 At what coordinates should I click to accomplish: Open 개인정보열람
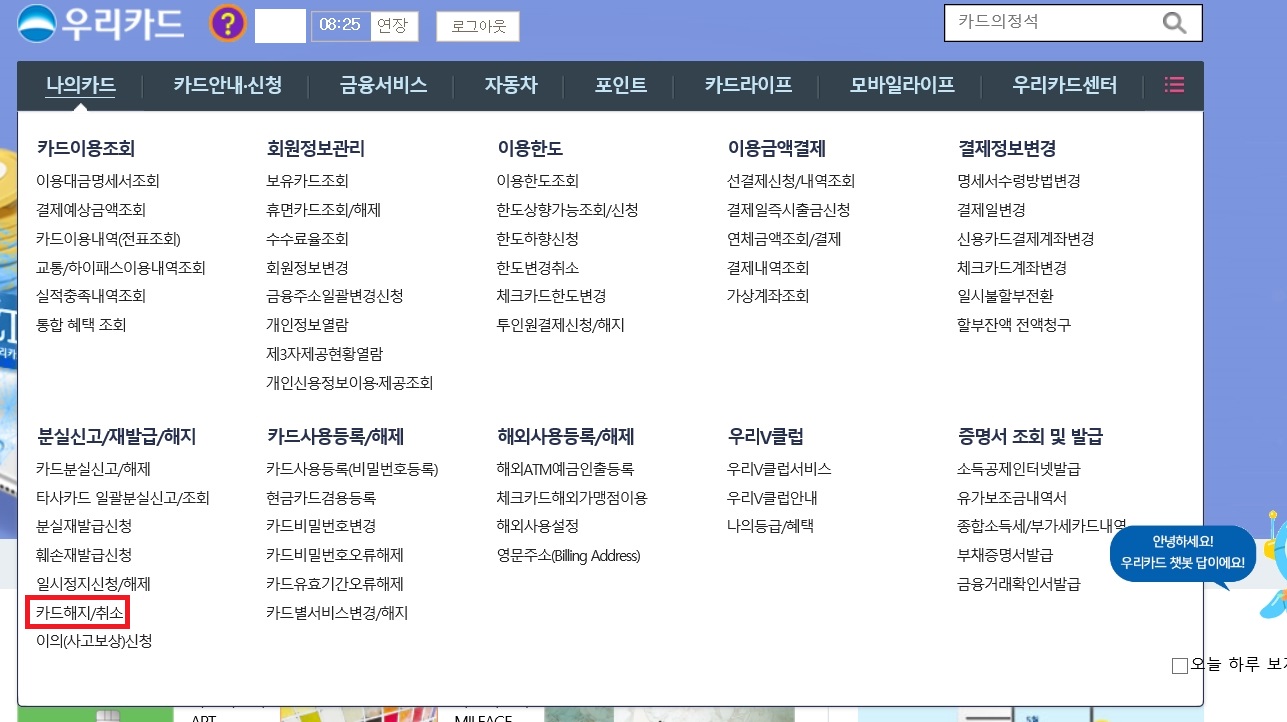(307, 325)
